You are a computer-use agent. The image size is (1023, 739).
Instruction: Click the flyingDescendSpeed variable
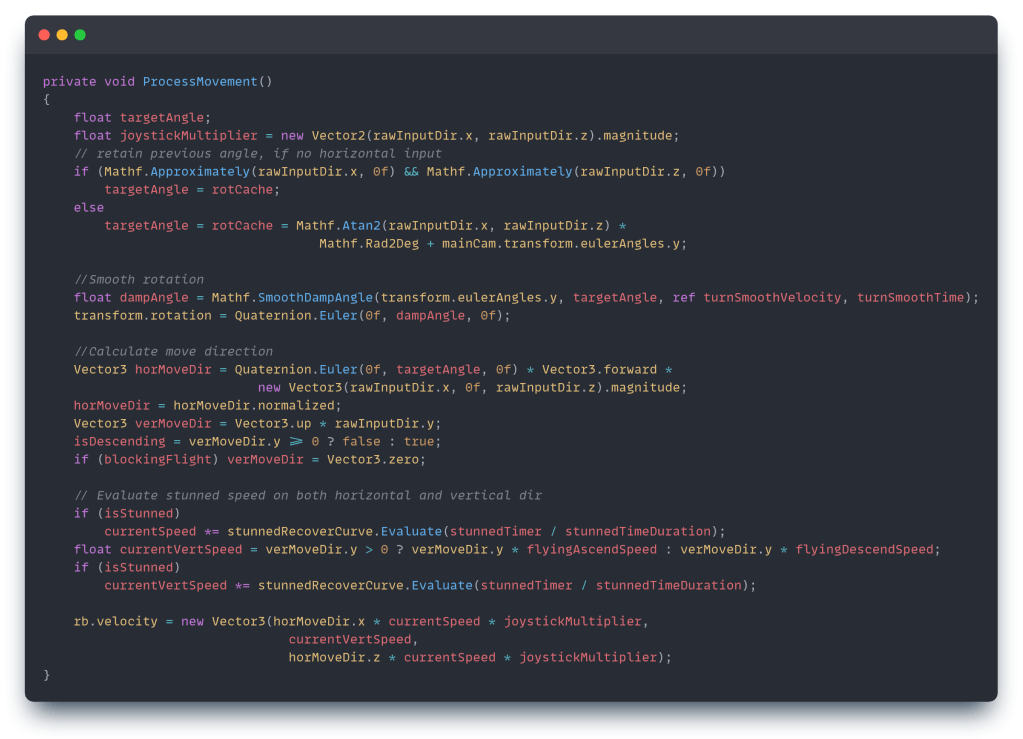coord(868,549)
